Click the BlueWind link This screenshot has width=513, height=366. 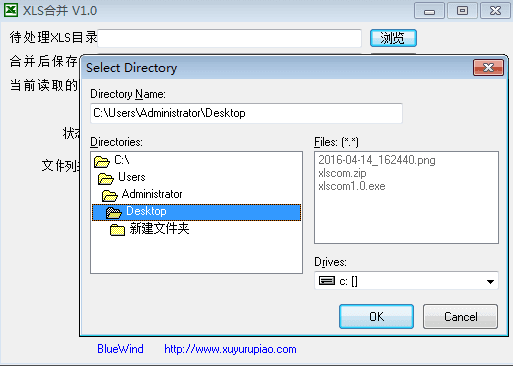click(x=120, y=349)
